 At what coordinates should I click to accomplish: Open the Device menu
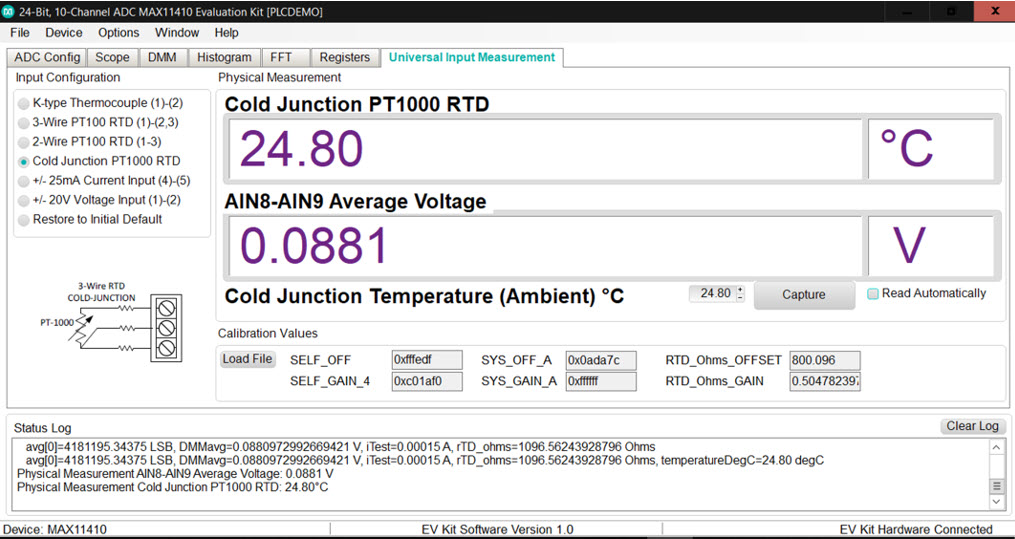coord(64,32)
